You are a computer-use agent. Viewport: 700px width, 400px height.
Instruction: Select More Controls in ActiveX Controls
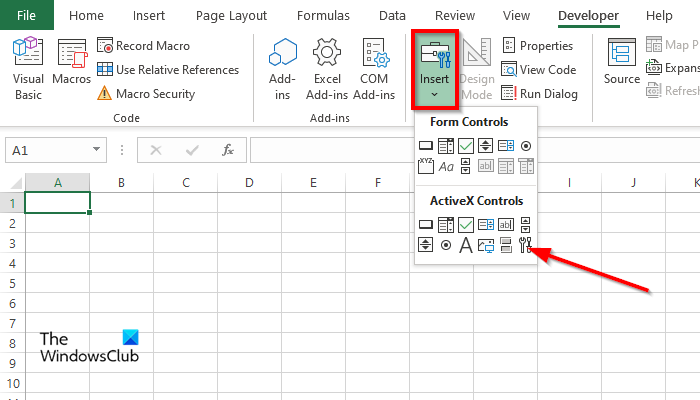[x=526, y=244]
